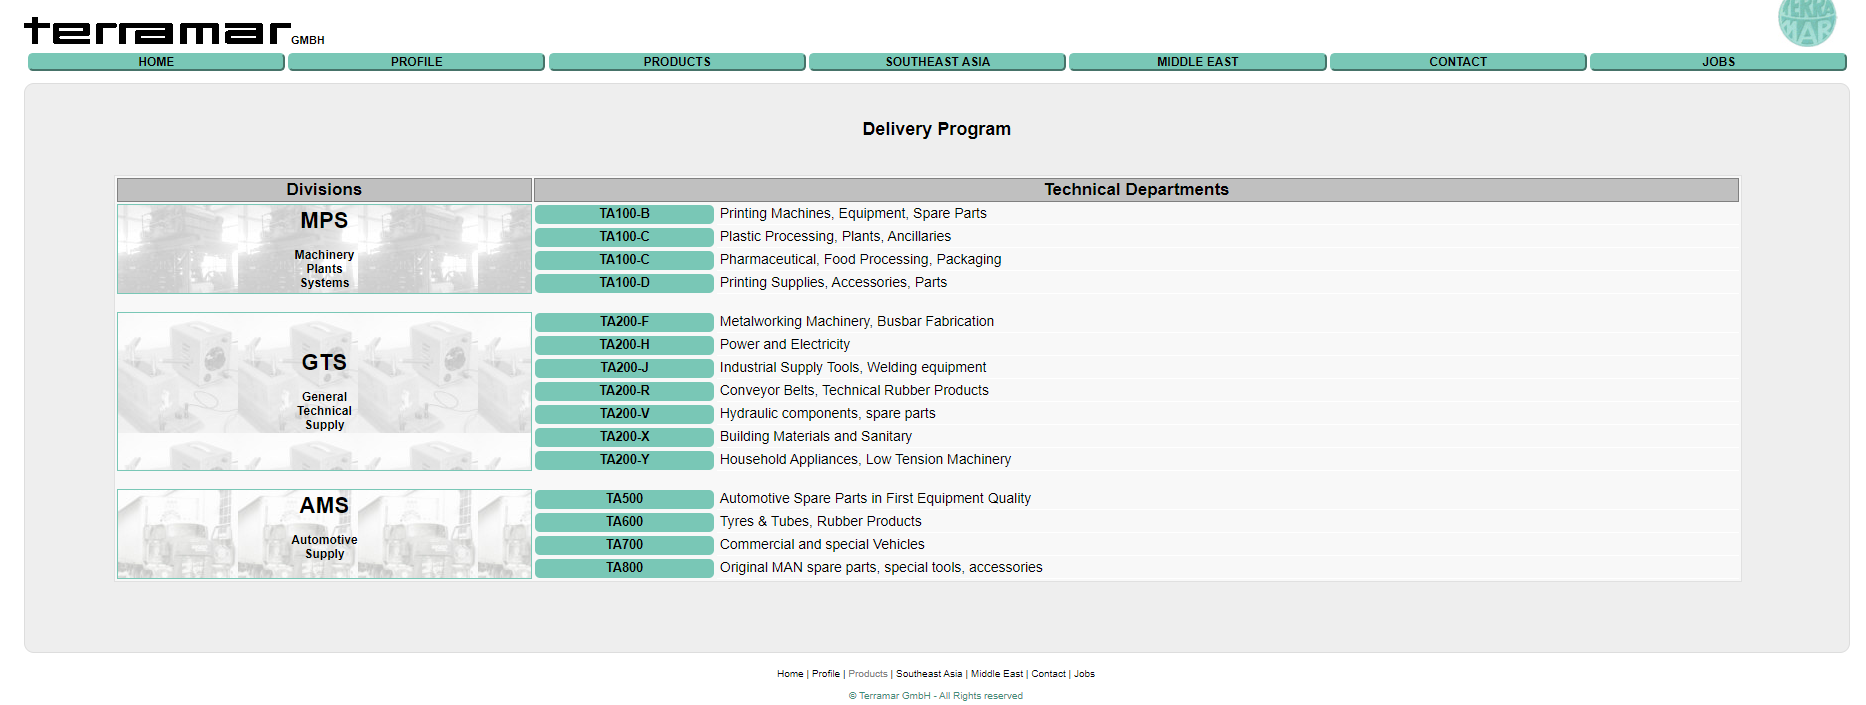Select the TA800 department button
This screenshot has width=1866, height=705.
coord(624,568)
